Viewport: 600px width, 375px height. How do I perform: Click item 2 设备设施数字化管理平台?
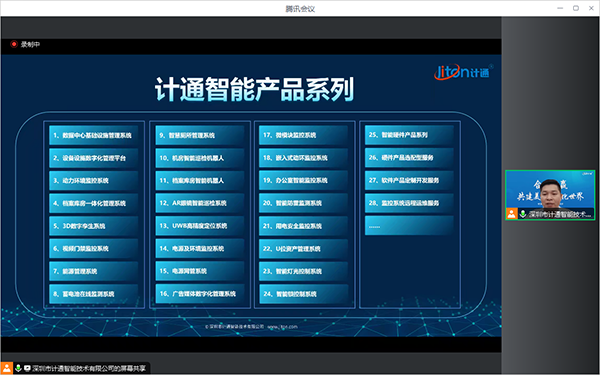pyautogui.click(x=93, y=158)
